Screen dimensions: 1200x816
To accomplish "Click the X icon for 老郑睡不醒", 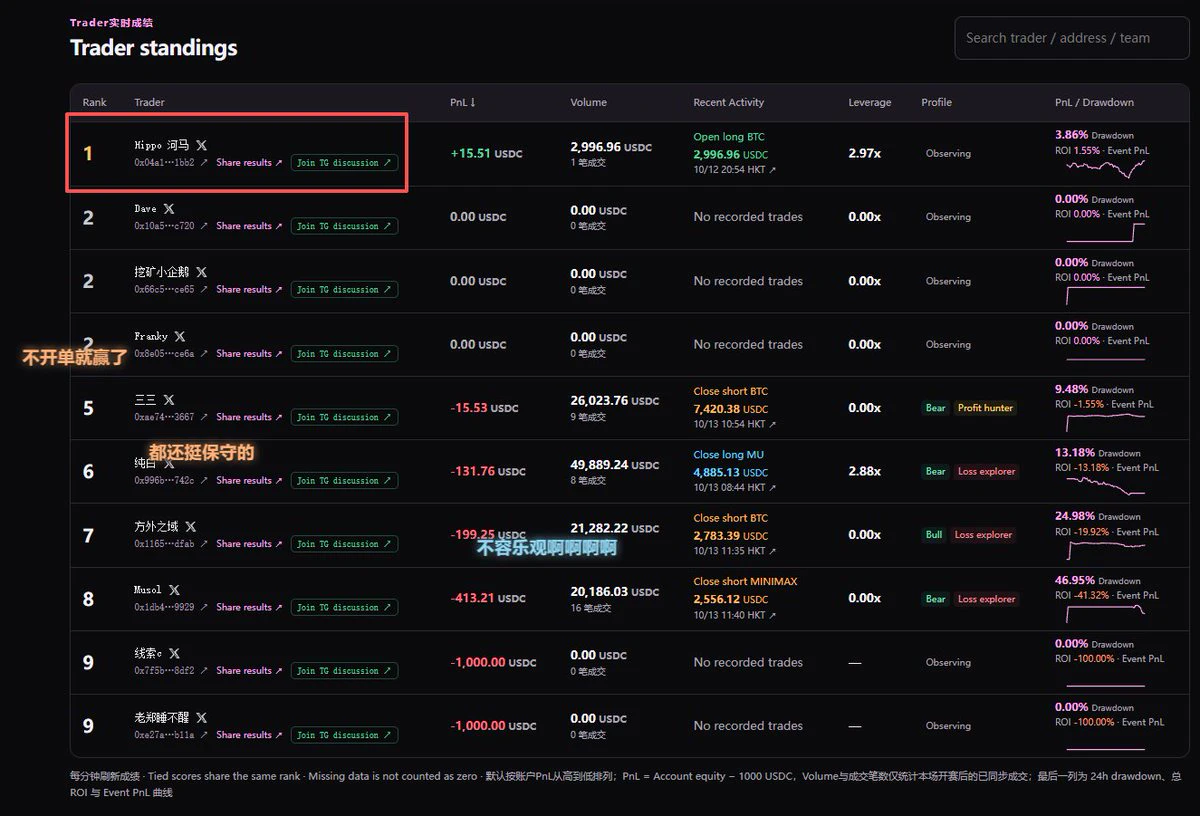I will (202, 717).
